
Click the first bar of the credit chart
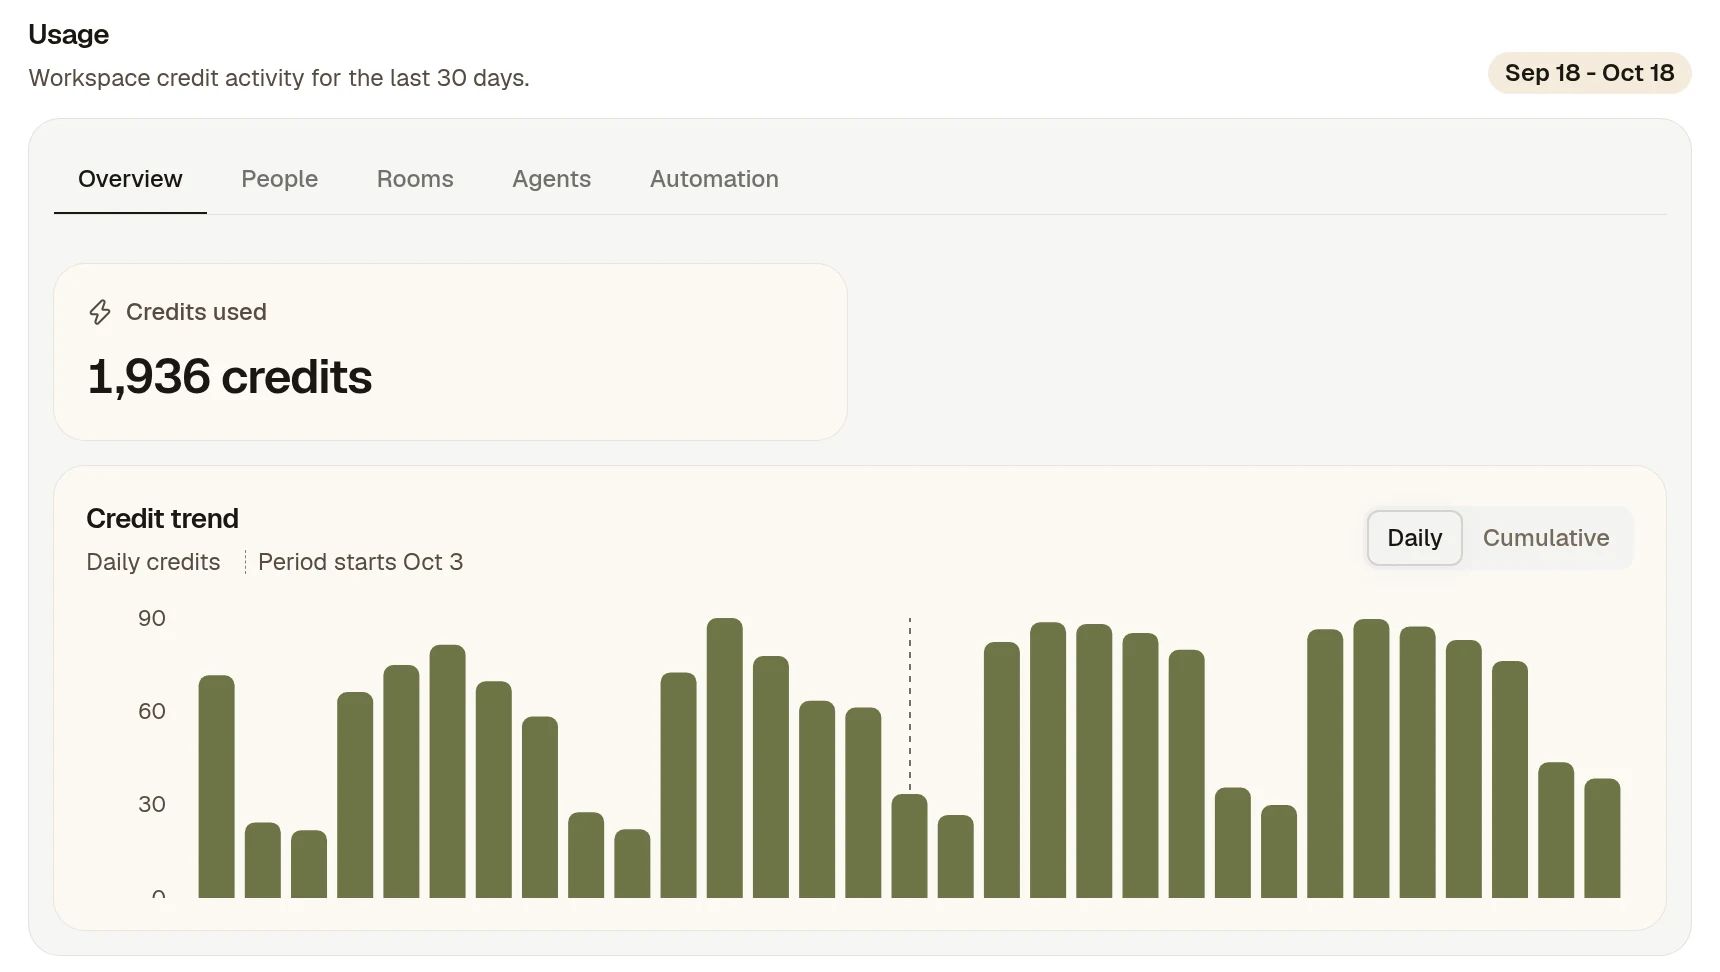(216, 787)
